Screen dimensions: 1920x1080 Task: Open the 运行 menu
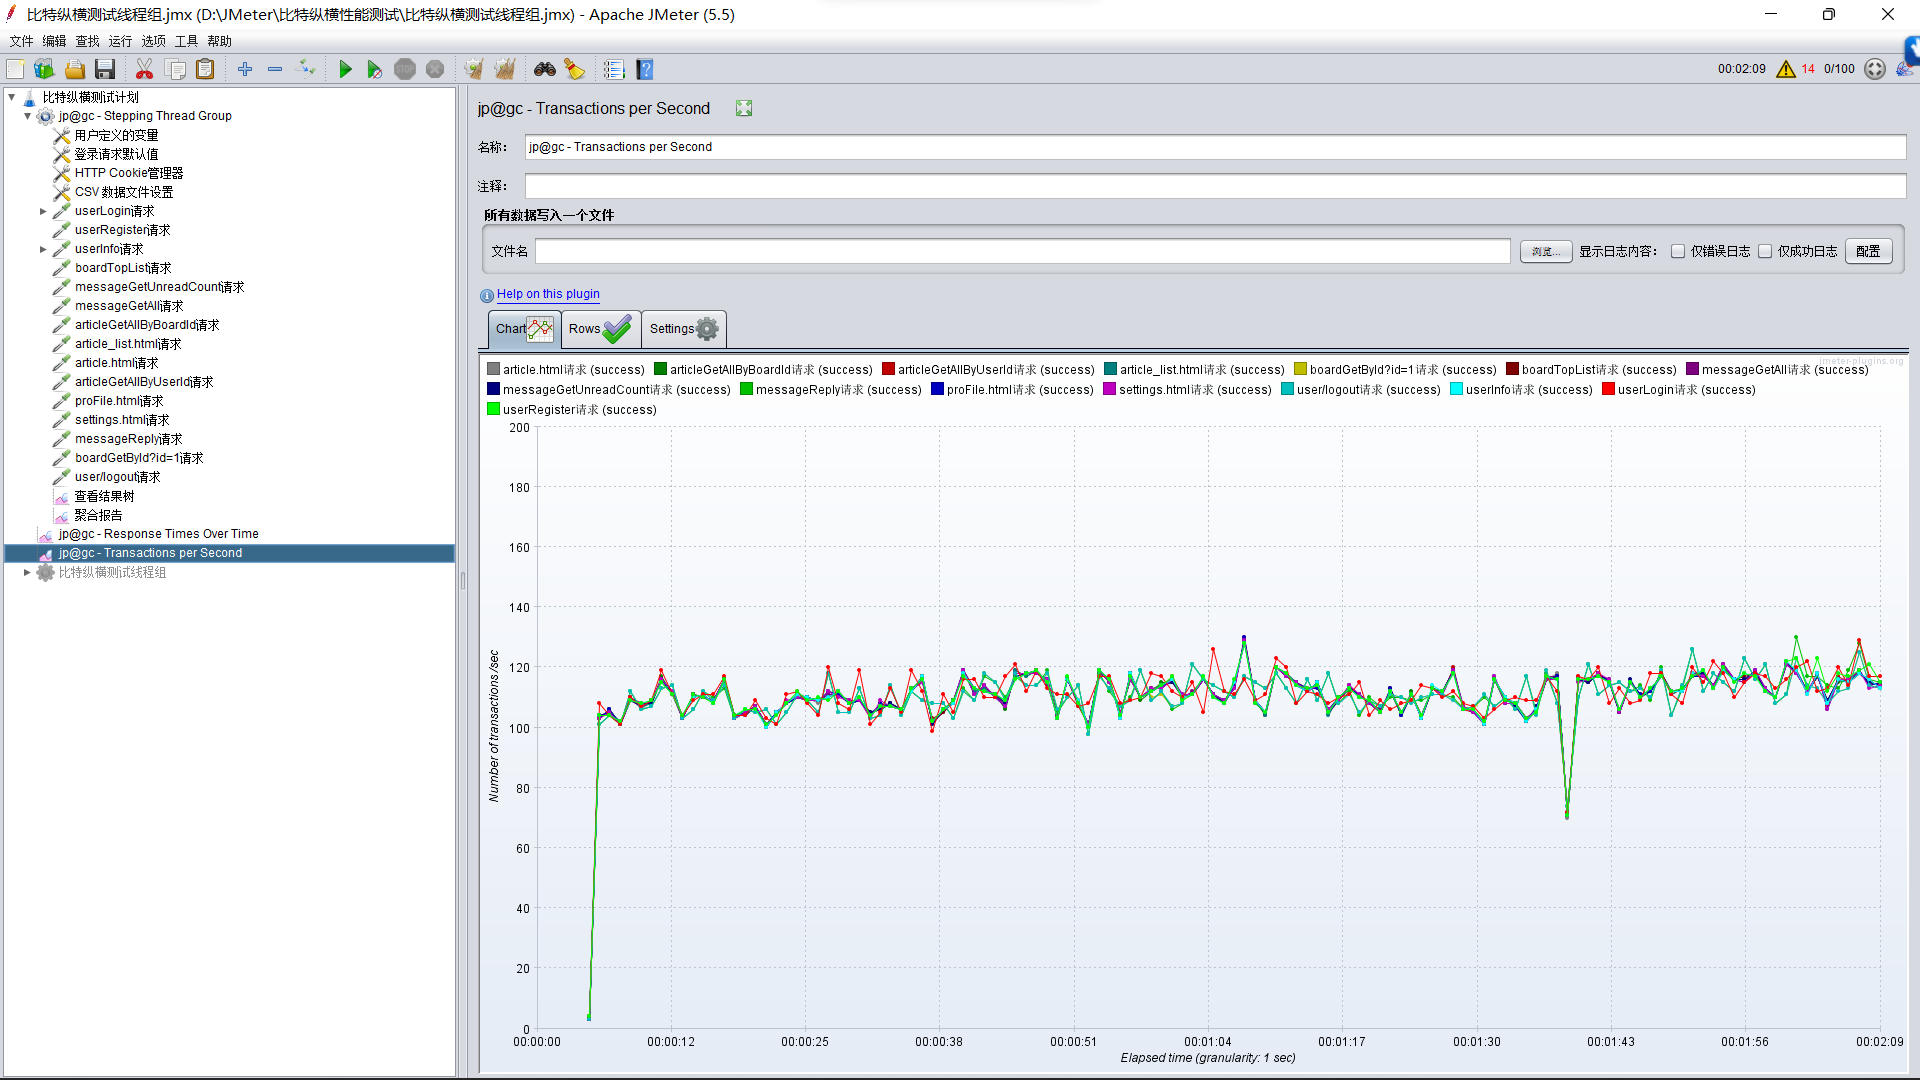click(x=120, y=41)
